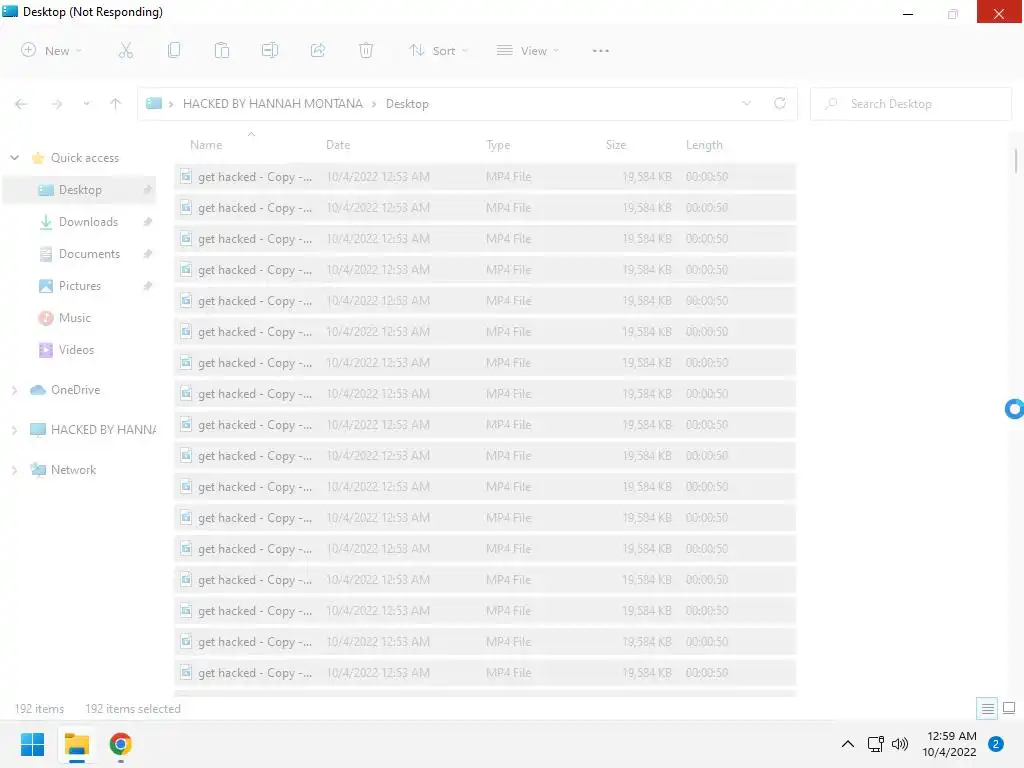
Task: Click the Paste clipboard icon
Action: tap(222, 50)
